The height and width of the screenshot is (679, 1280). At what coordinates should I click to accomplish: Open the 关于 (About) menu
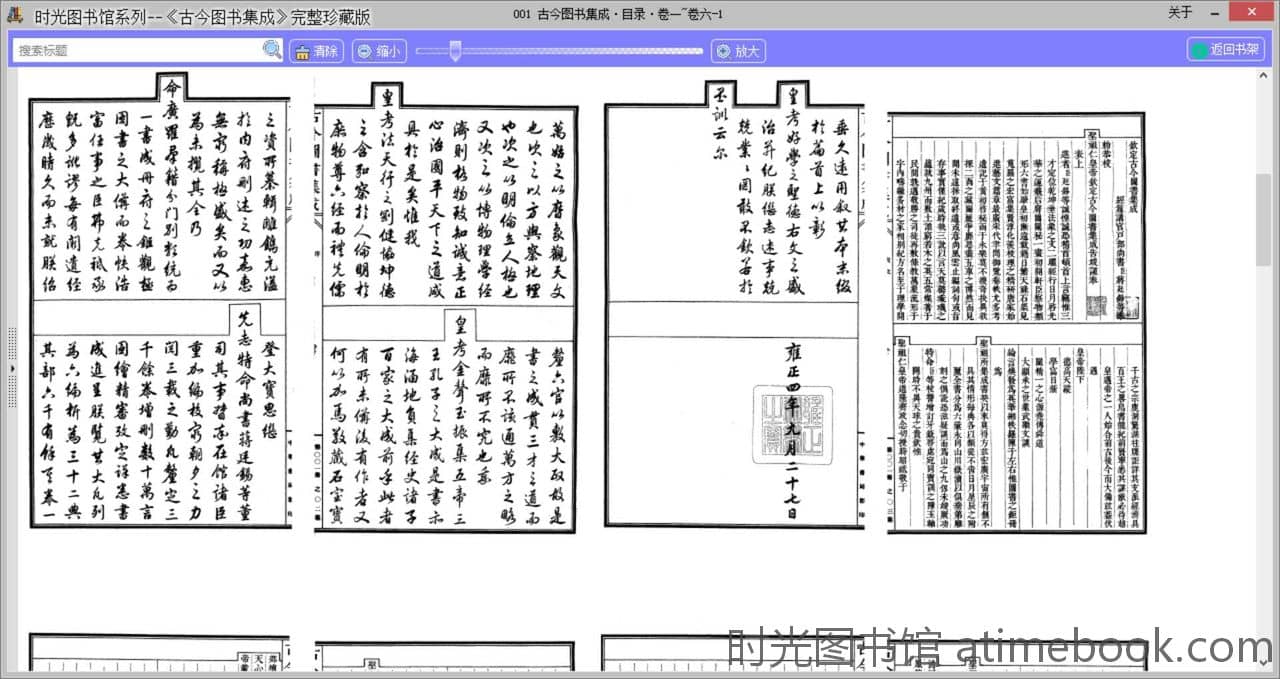pyautogui.click(x=1180, y=13)
